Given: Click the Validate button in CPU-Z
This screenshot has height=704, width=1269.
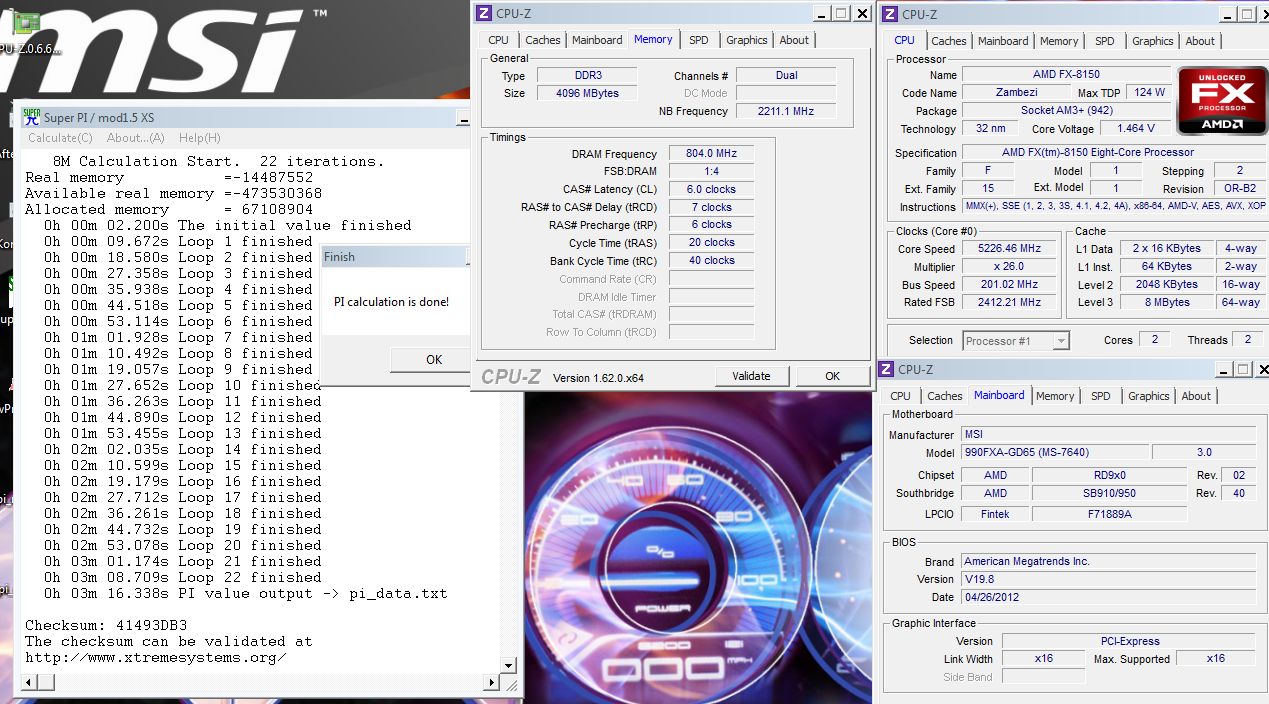Looking at the screenshot, I should click(x=751, y=376).
